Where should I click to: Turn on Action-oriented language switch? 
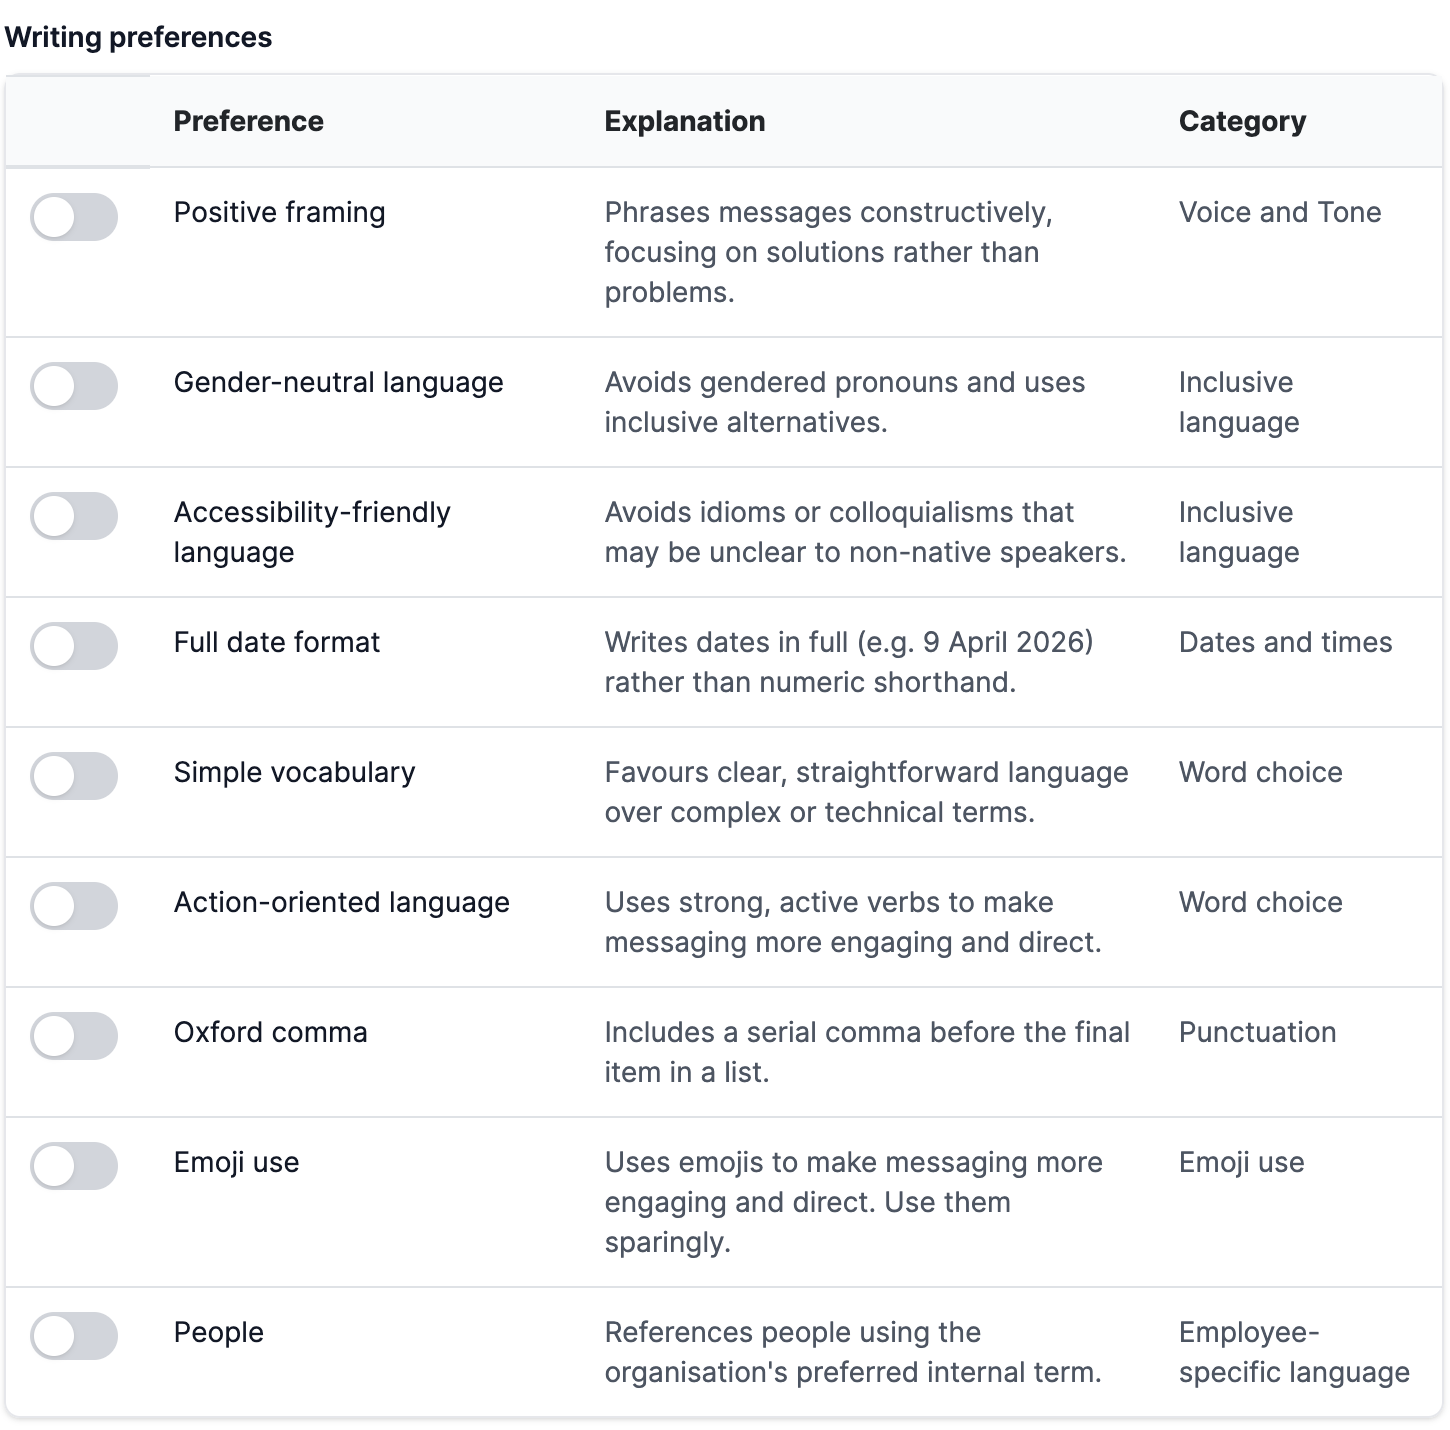pyautogui.click(x=74, y=906)
